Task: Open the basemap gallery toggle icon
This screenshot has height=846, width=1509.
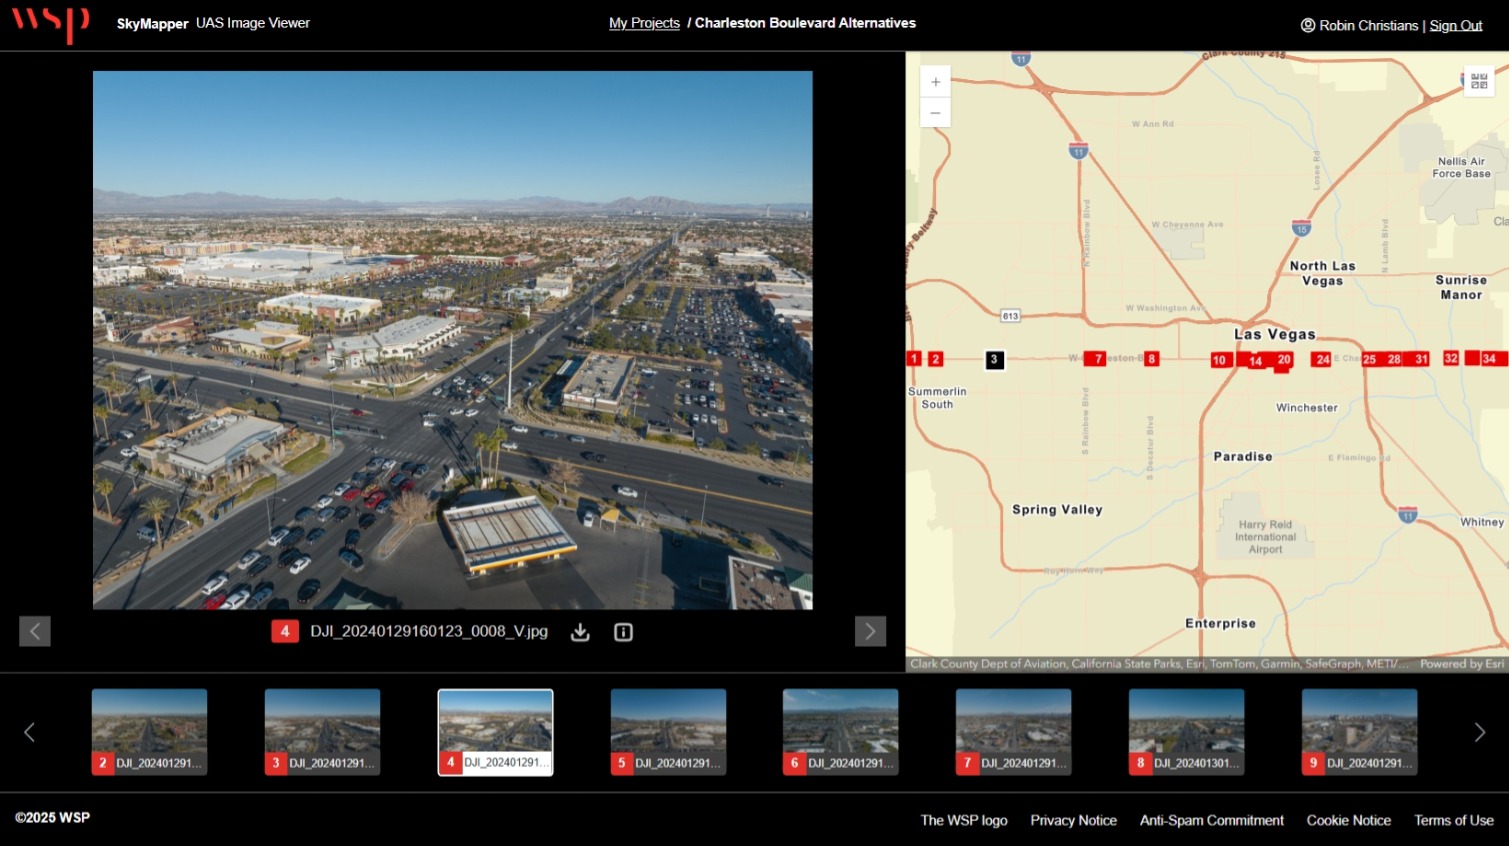Action: click(x=1479, y=82)
